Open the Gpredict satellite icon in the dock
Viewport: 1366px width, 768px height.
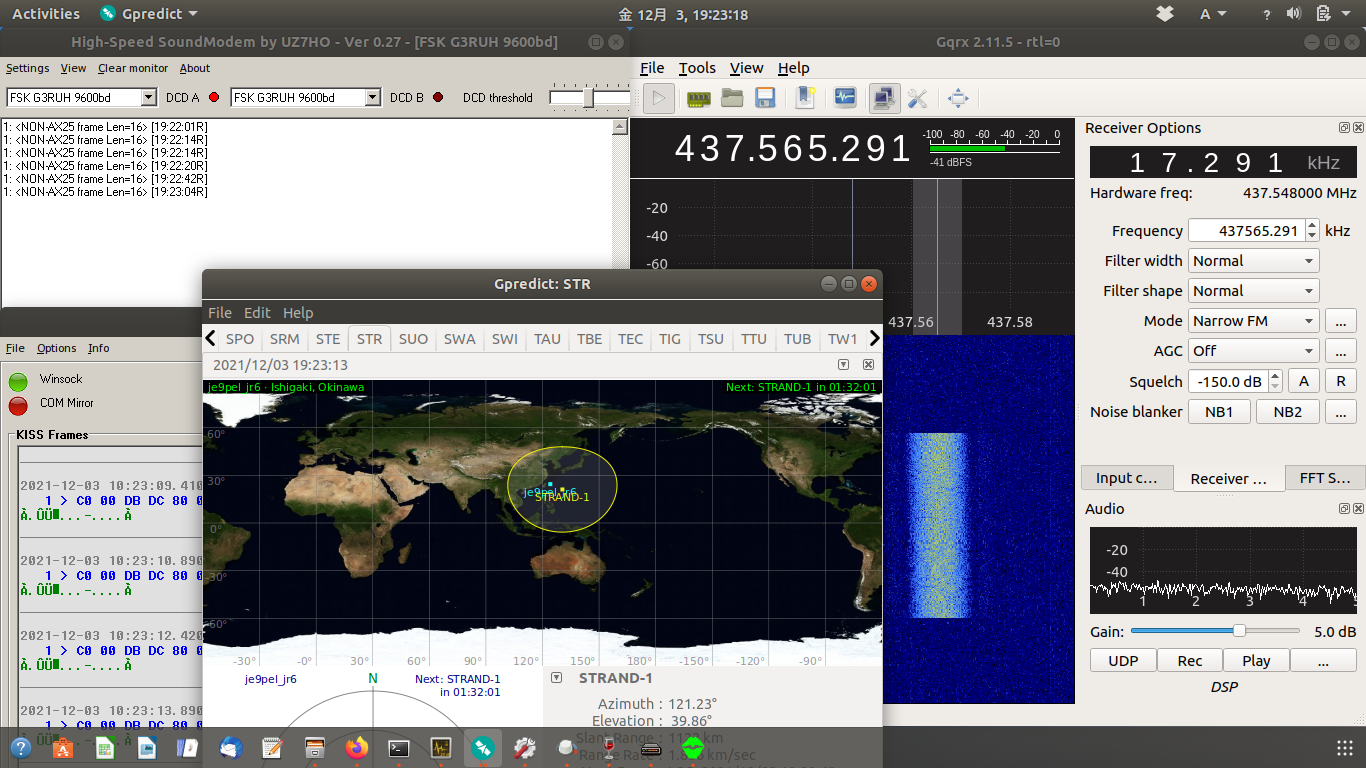tap(482, 747)
